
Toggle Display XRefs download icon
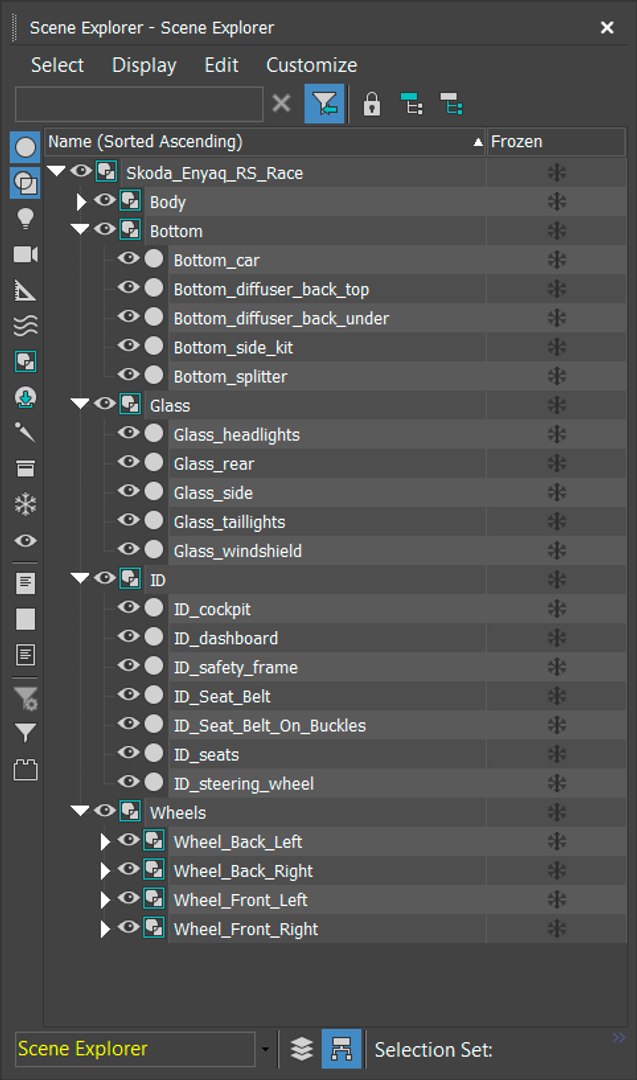coord(25,397)
